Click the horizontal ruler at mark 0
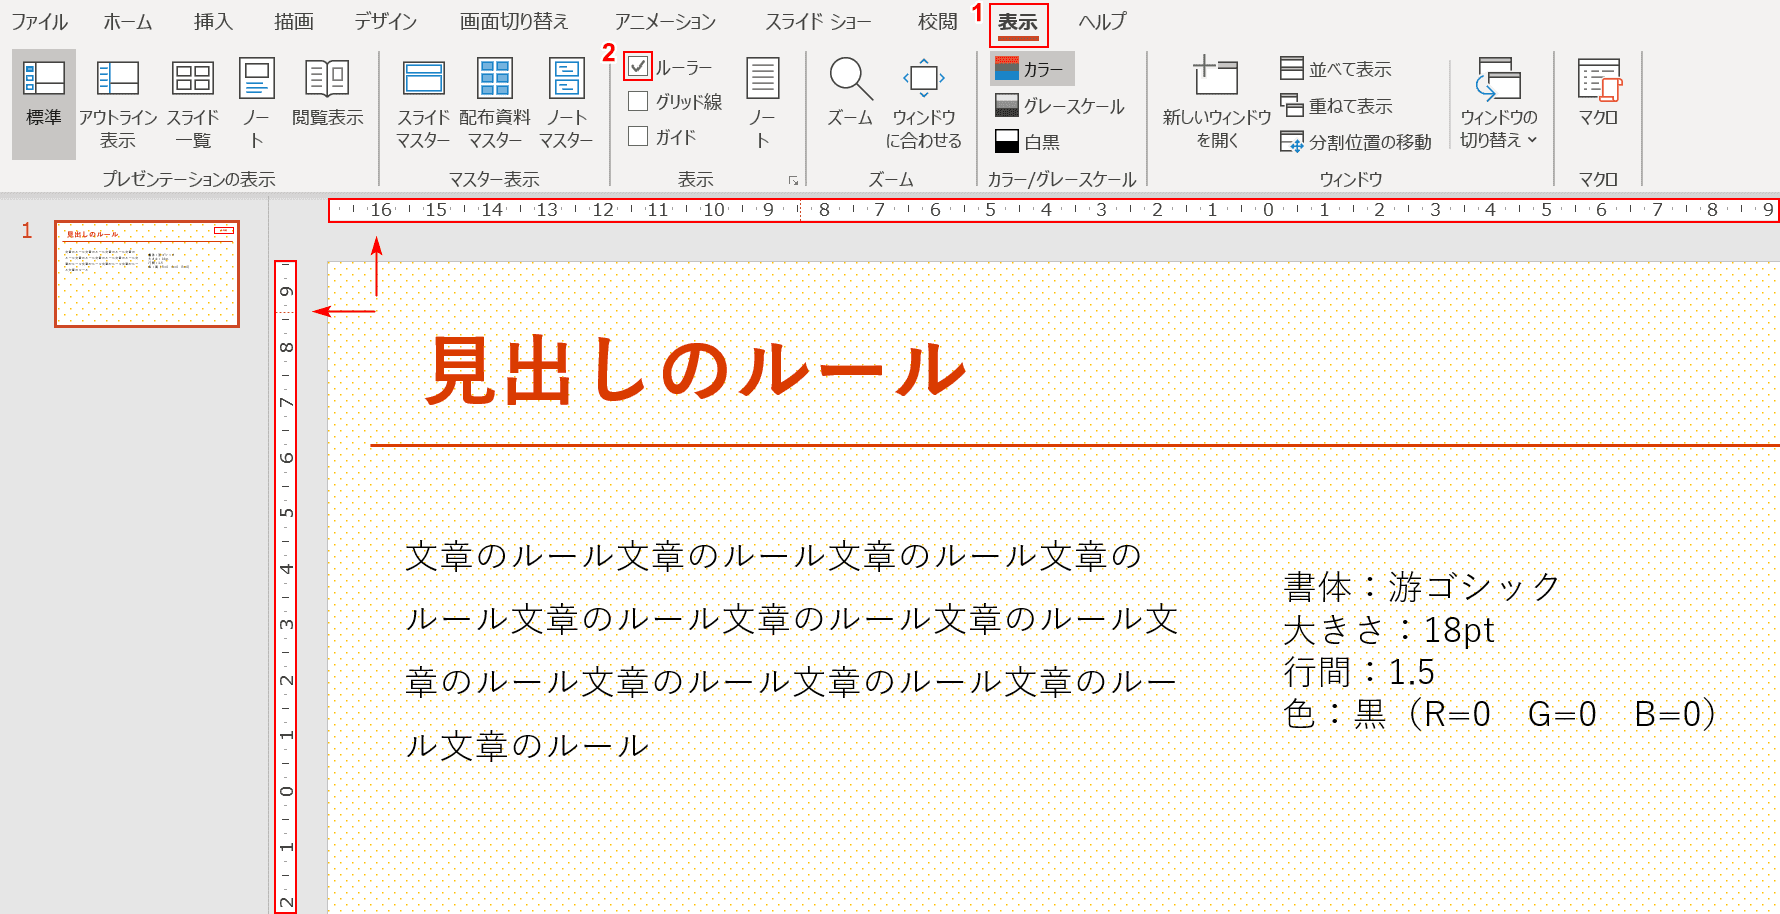1780x914 pixels. click(1268, 210)
